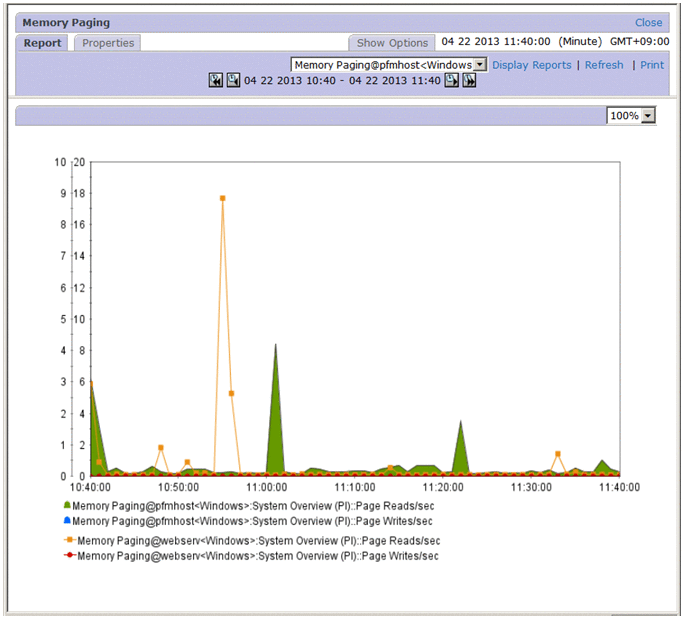Click the tallest orange peak data point
The height and width of the screenshot is (619, 685).
click(222, 198)
